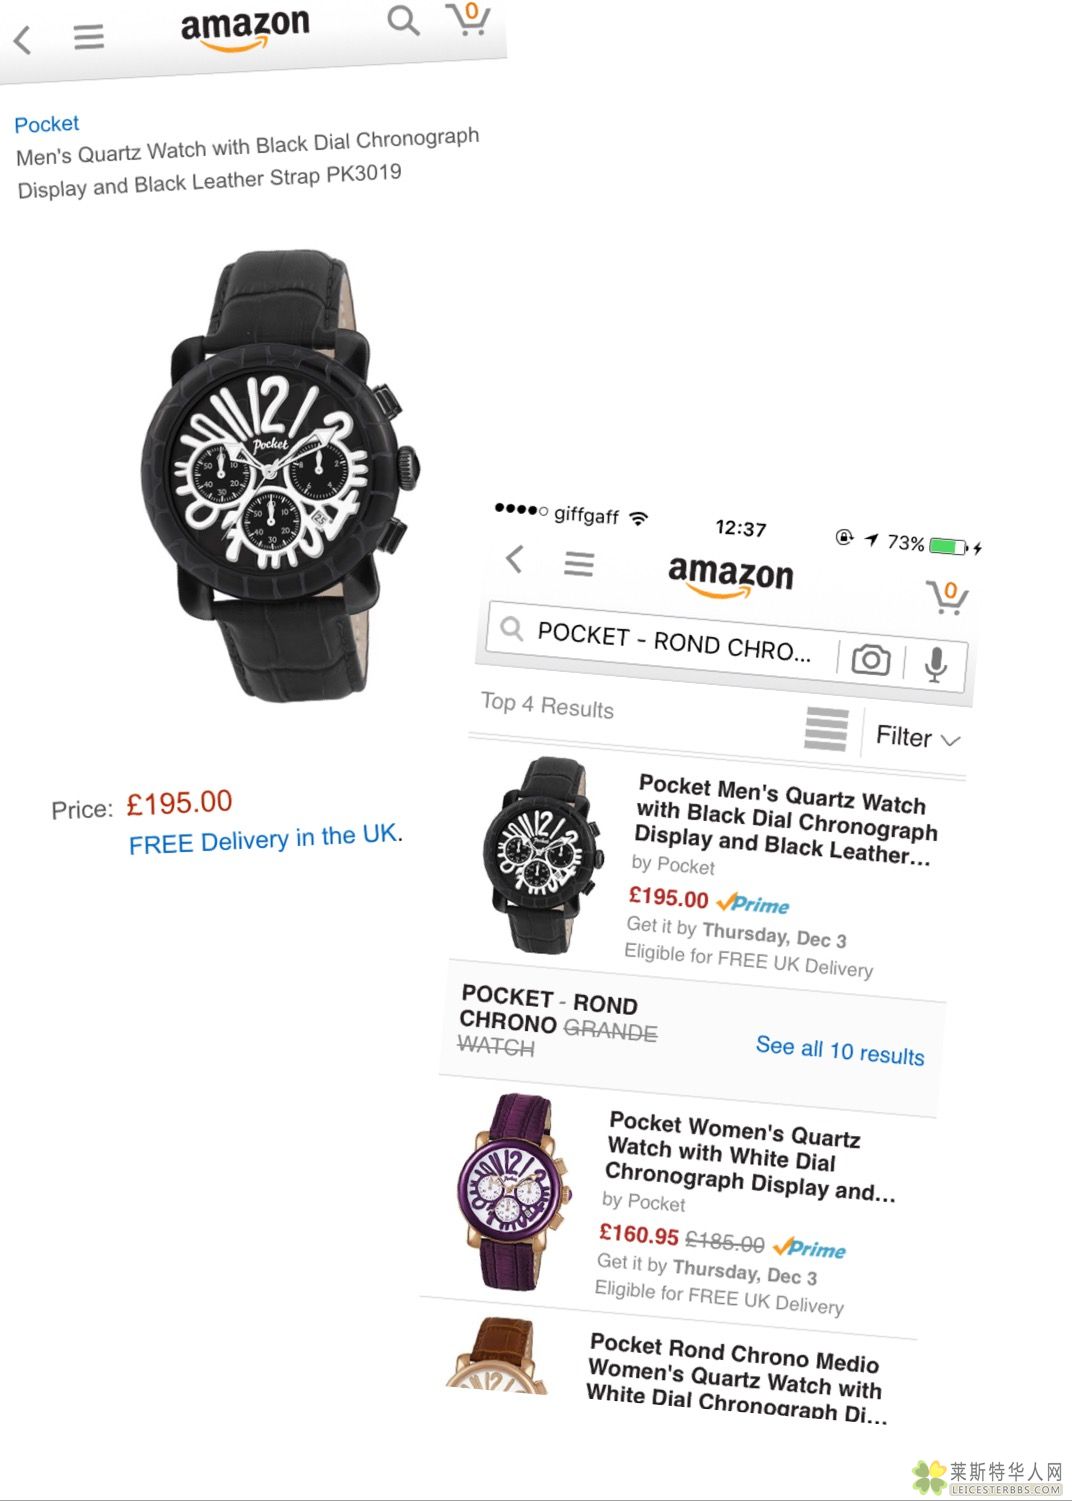This screenshot has width=1072, height=1501.
Task: Click FREE Delivery in the UK link
Action: 265,838
